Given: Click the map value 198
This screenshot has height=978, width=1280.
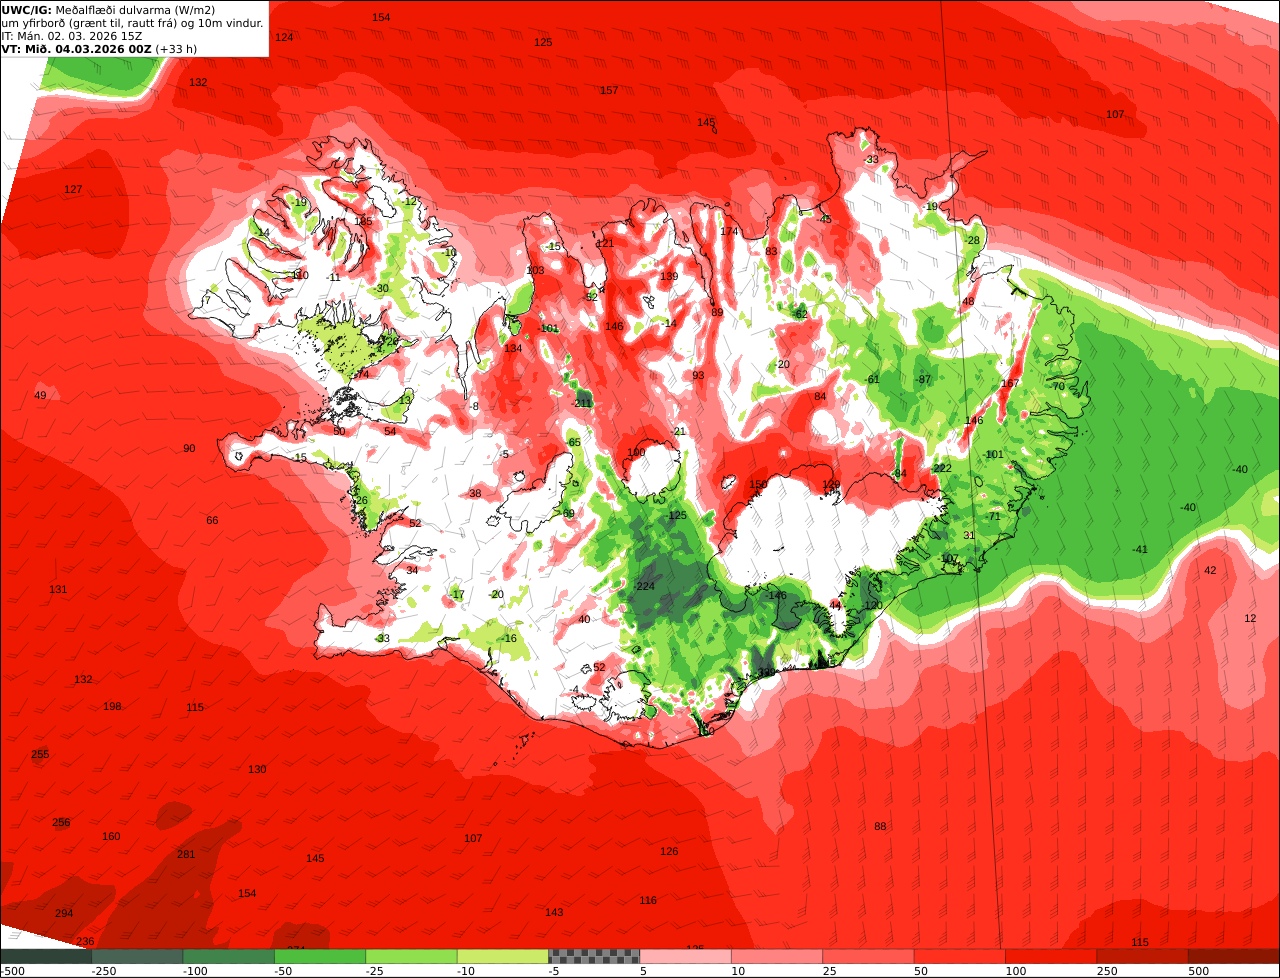Looking at the screenshot, I should [112, 706].
